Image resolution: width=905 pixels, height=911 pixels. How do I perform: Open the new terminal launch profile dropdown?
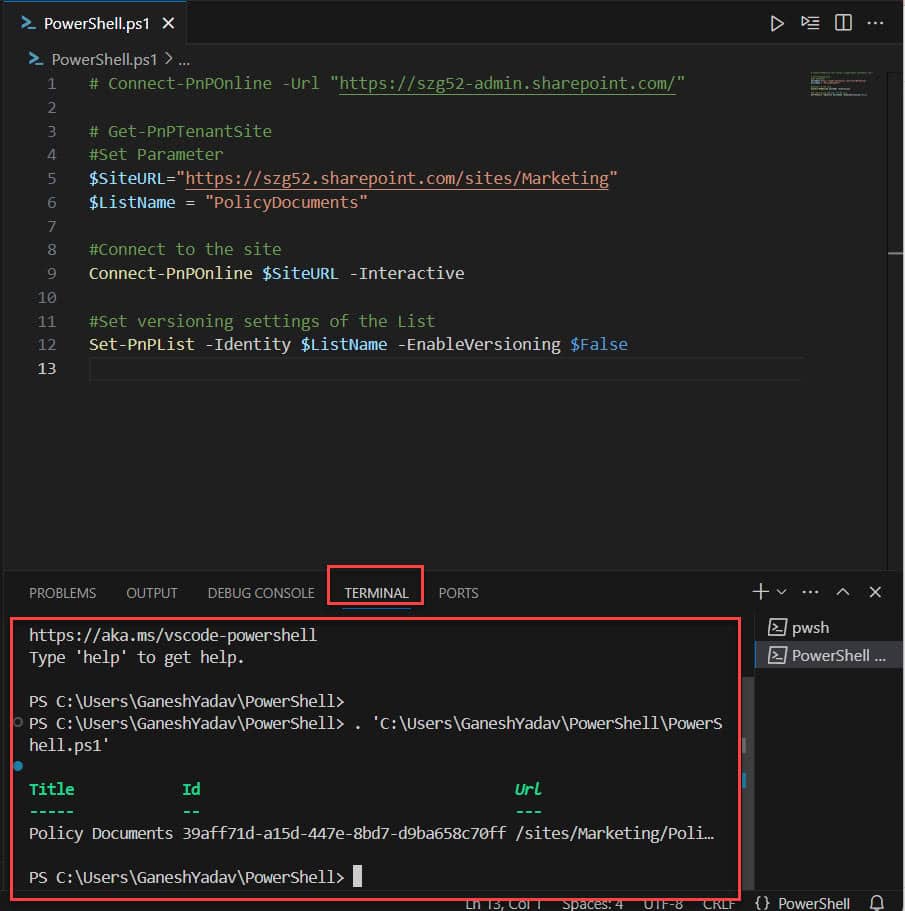(781, 591)
